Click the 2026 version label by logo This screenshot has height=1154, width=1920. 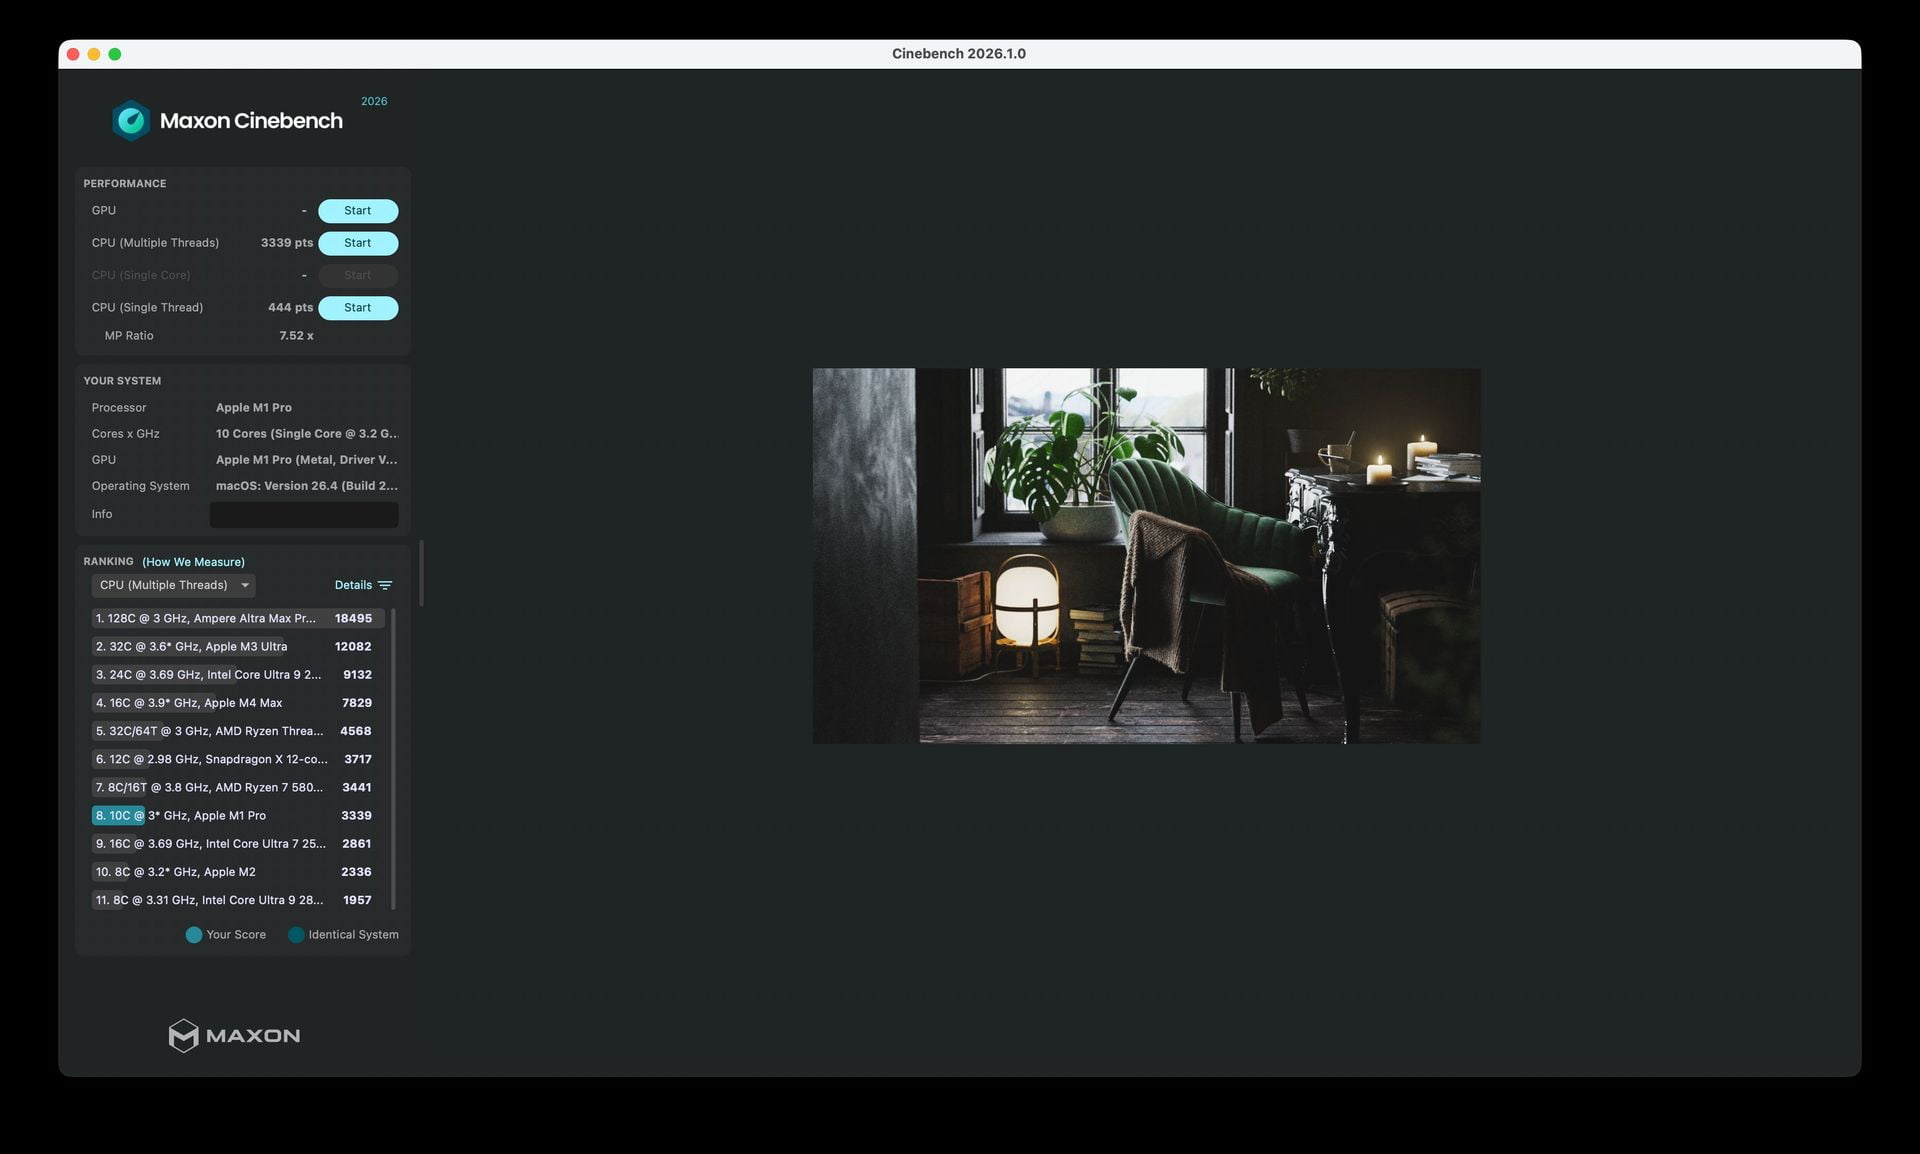tap(374, 101)
